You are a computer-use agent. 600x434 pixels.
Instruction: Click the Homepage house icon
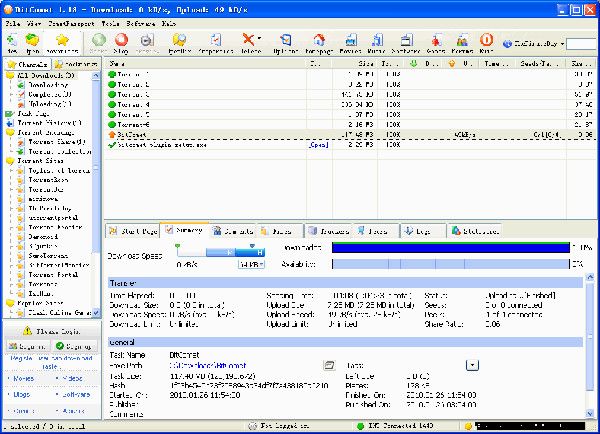[319, 40]
